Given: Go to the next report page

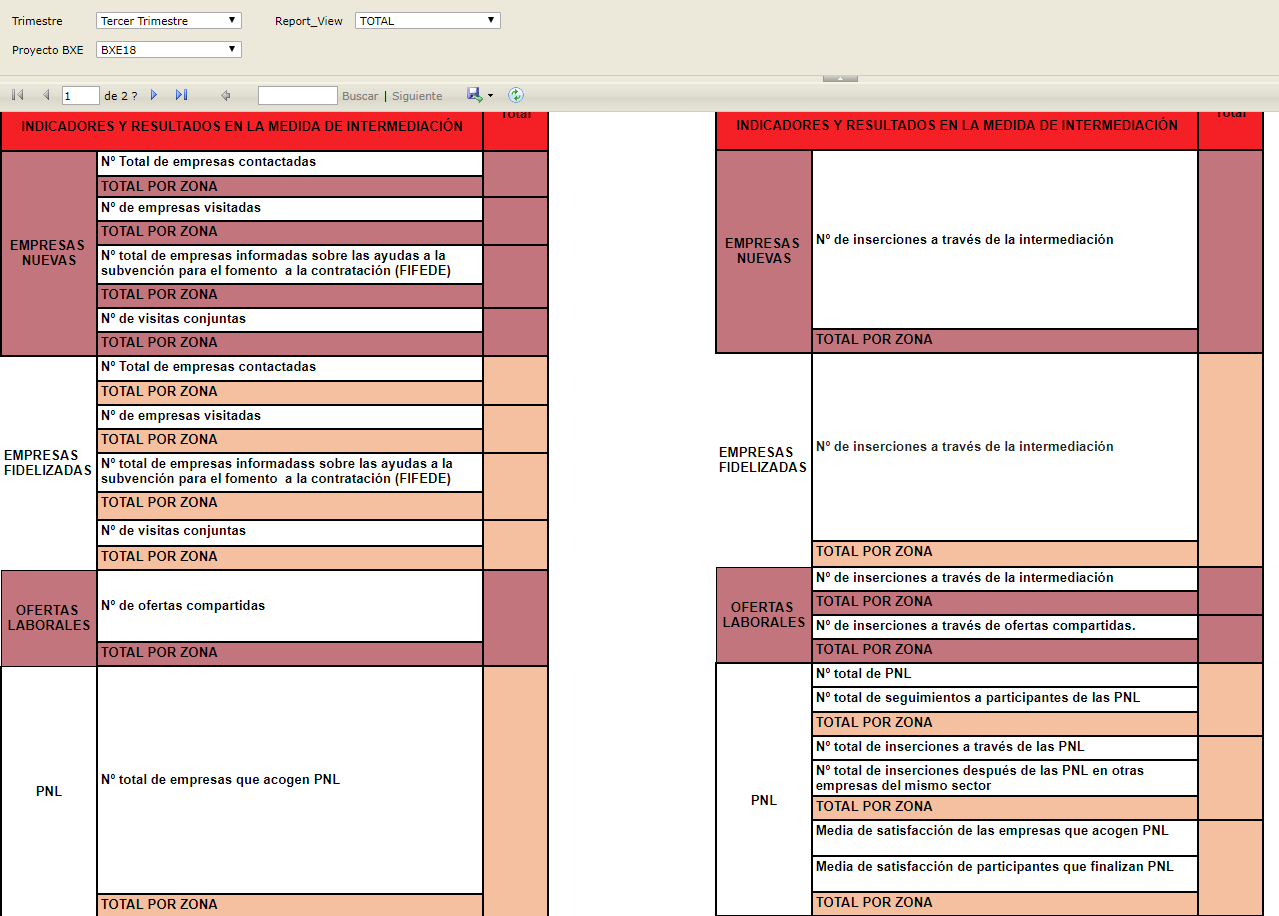Looking at the screenshot, I should pos(154,95).
